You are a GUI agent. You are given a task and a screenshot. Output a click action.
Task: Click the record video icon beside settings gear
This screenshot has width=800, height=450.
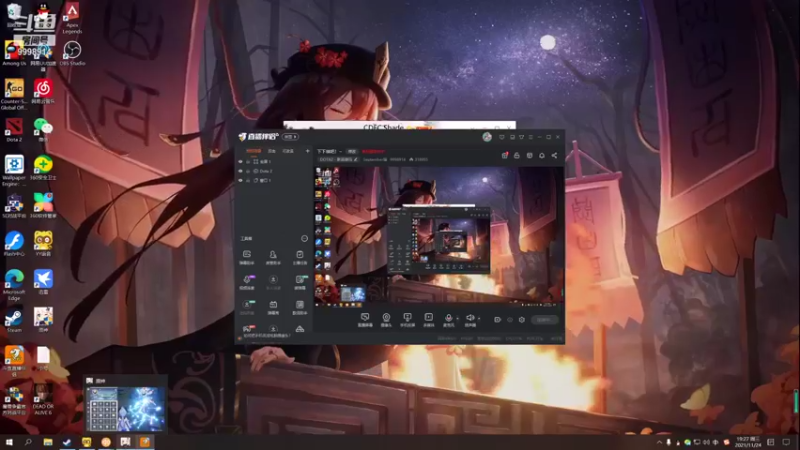click(x=497, y=320)
